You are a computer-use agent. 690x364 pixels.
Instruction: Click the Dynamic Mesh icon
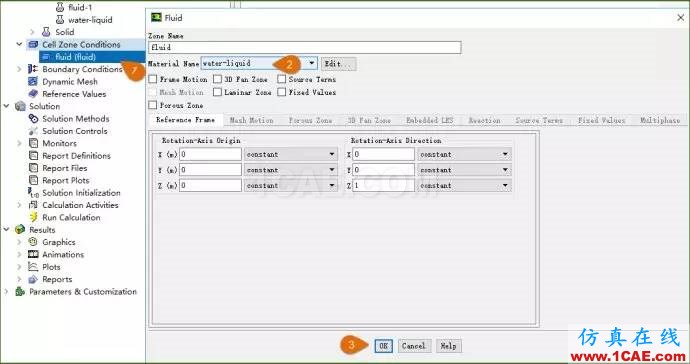point(33,81)
